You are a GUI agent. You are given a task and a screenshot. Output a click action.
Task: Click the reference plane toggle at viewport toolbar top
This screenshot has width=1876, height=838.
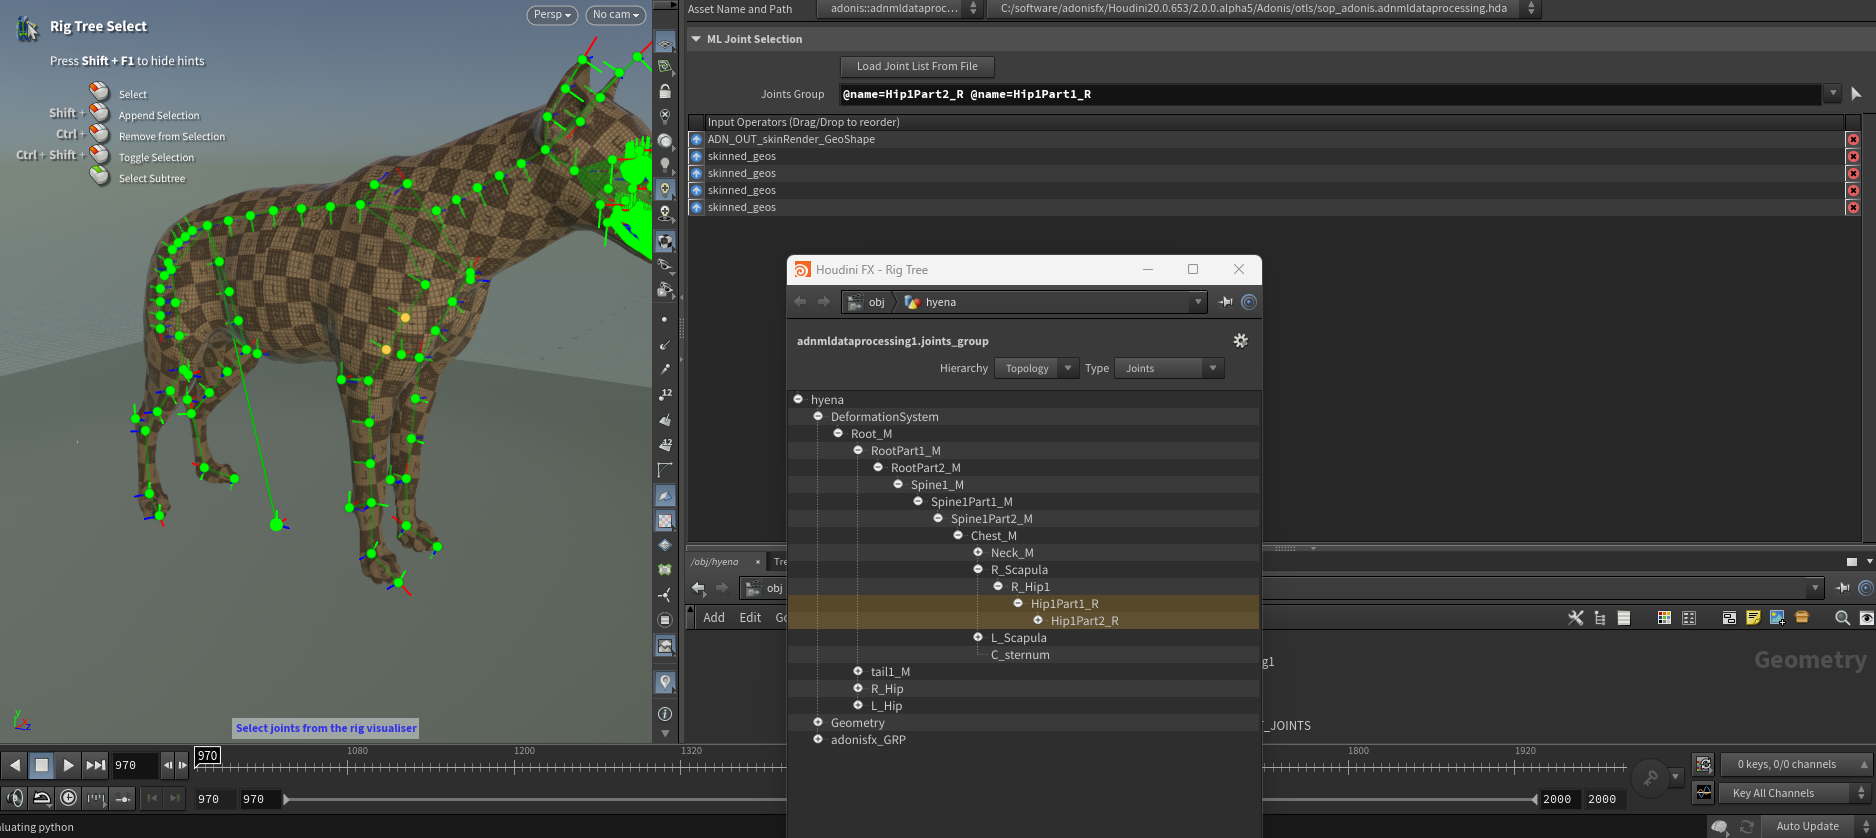click(x=665, y=44)
